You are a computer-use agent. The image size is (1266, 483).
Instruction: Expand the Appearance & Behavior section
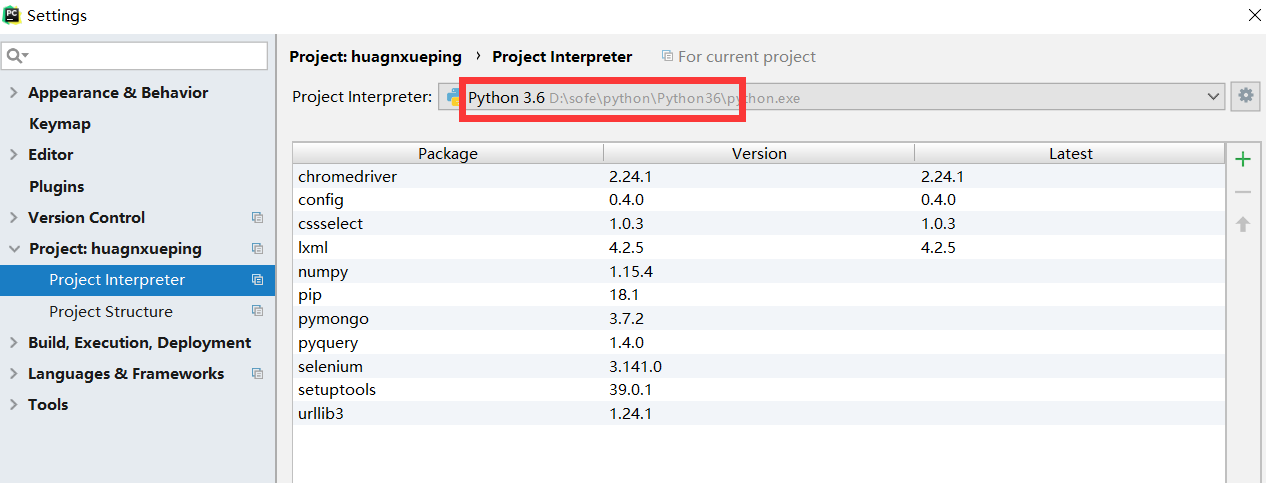pos(13,93)
